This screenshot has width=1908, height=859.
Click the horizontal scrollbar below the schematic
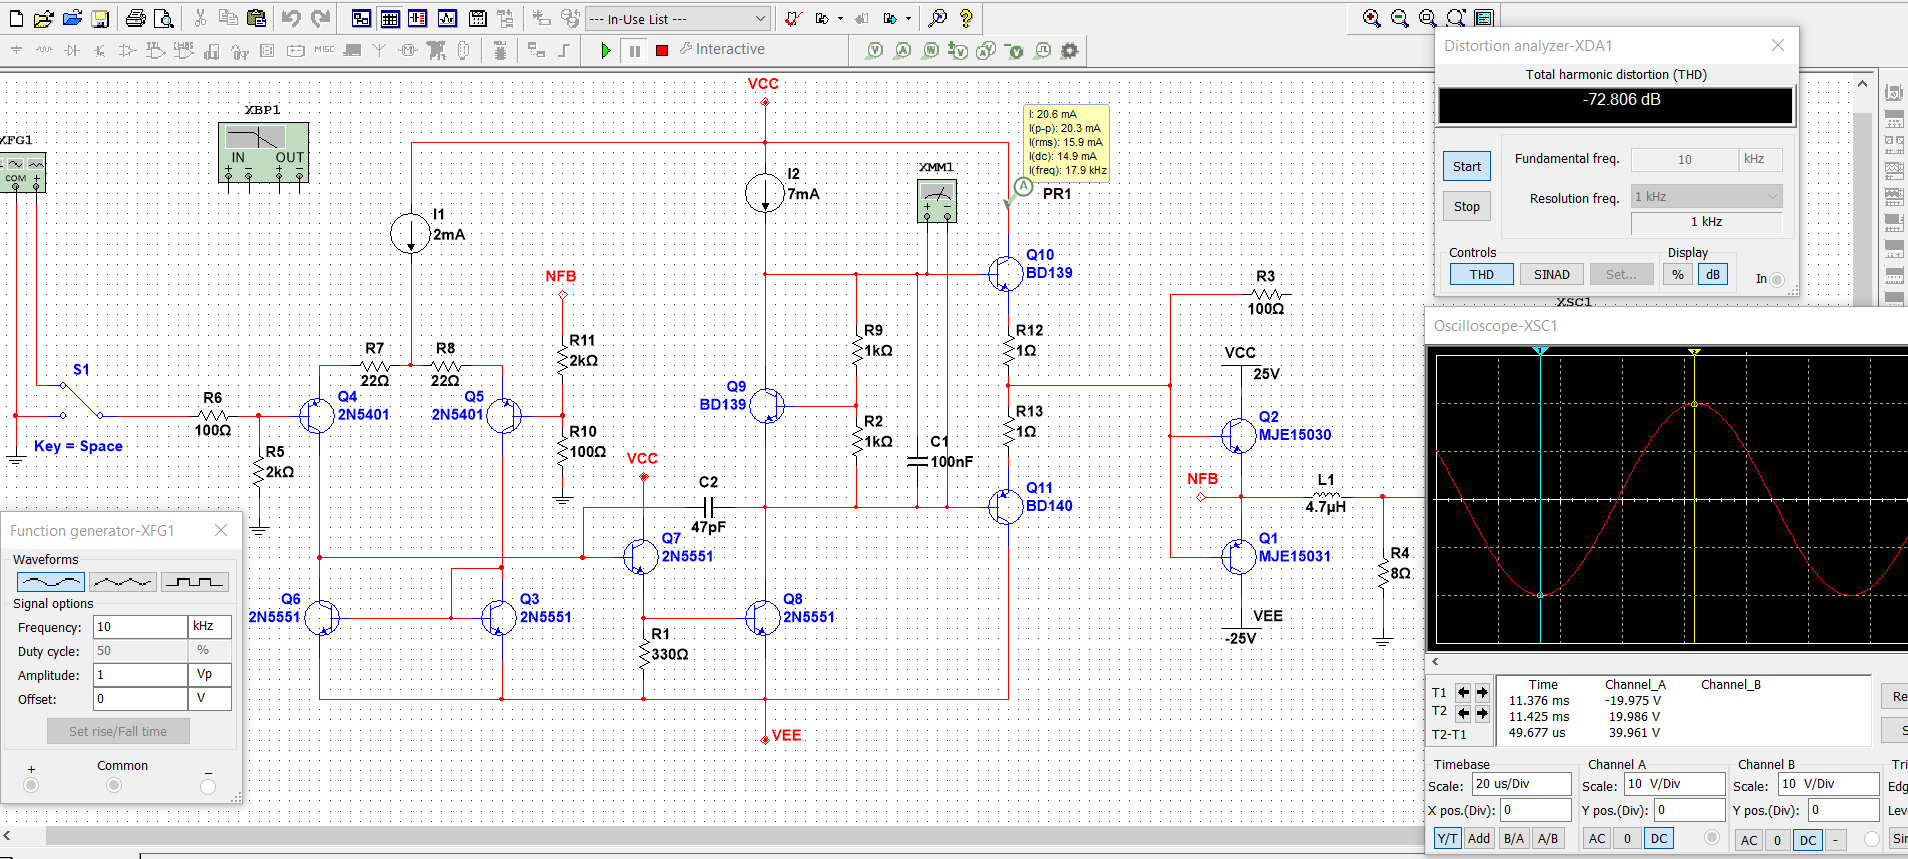(x=735, y=835)
